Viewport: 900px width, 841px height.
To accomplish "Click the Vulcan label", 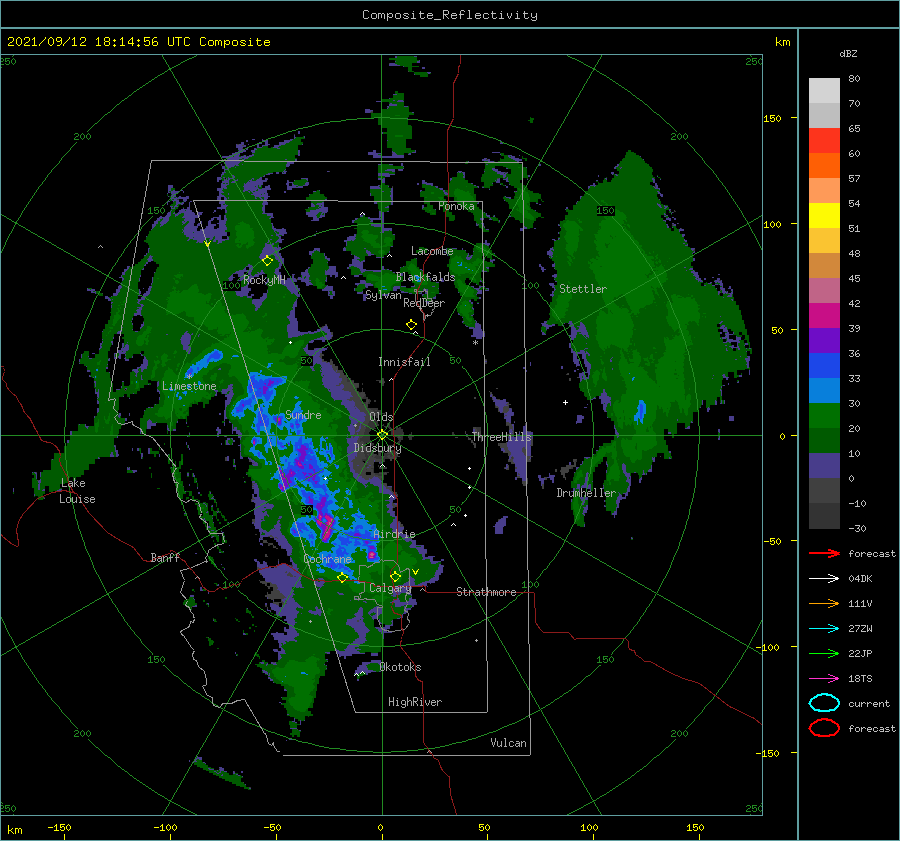I will point(508,743).
